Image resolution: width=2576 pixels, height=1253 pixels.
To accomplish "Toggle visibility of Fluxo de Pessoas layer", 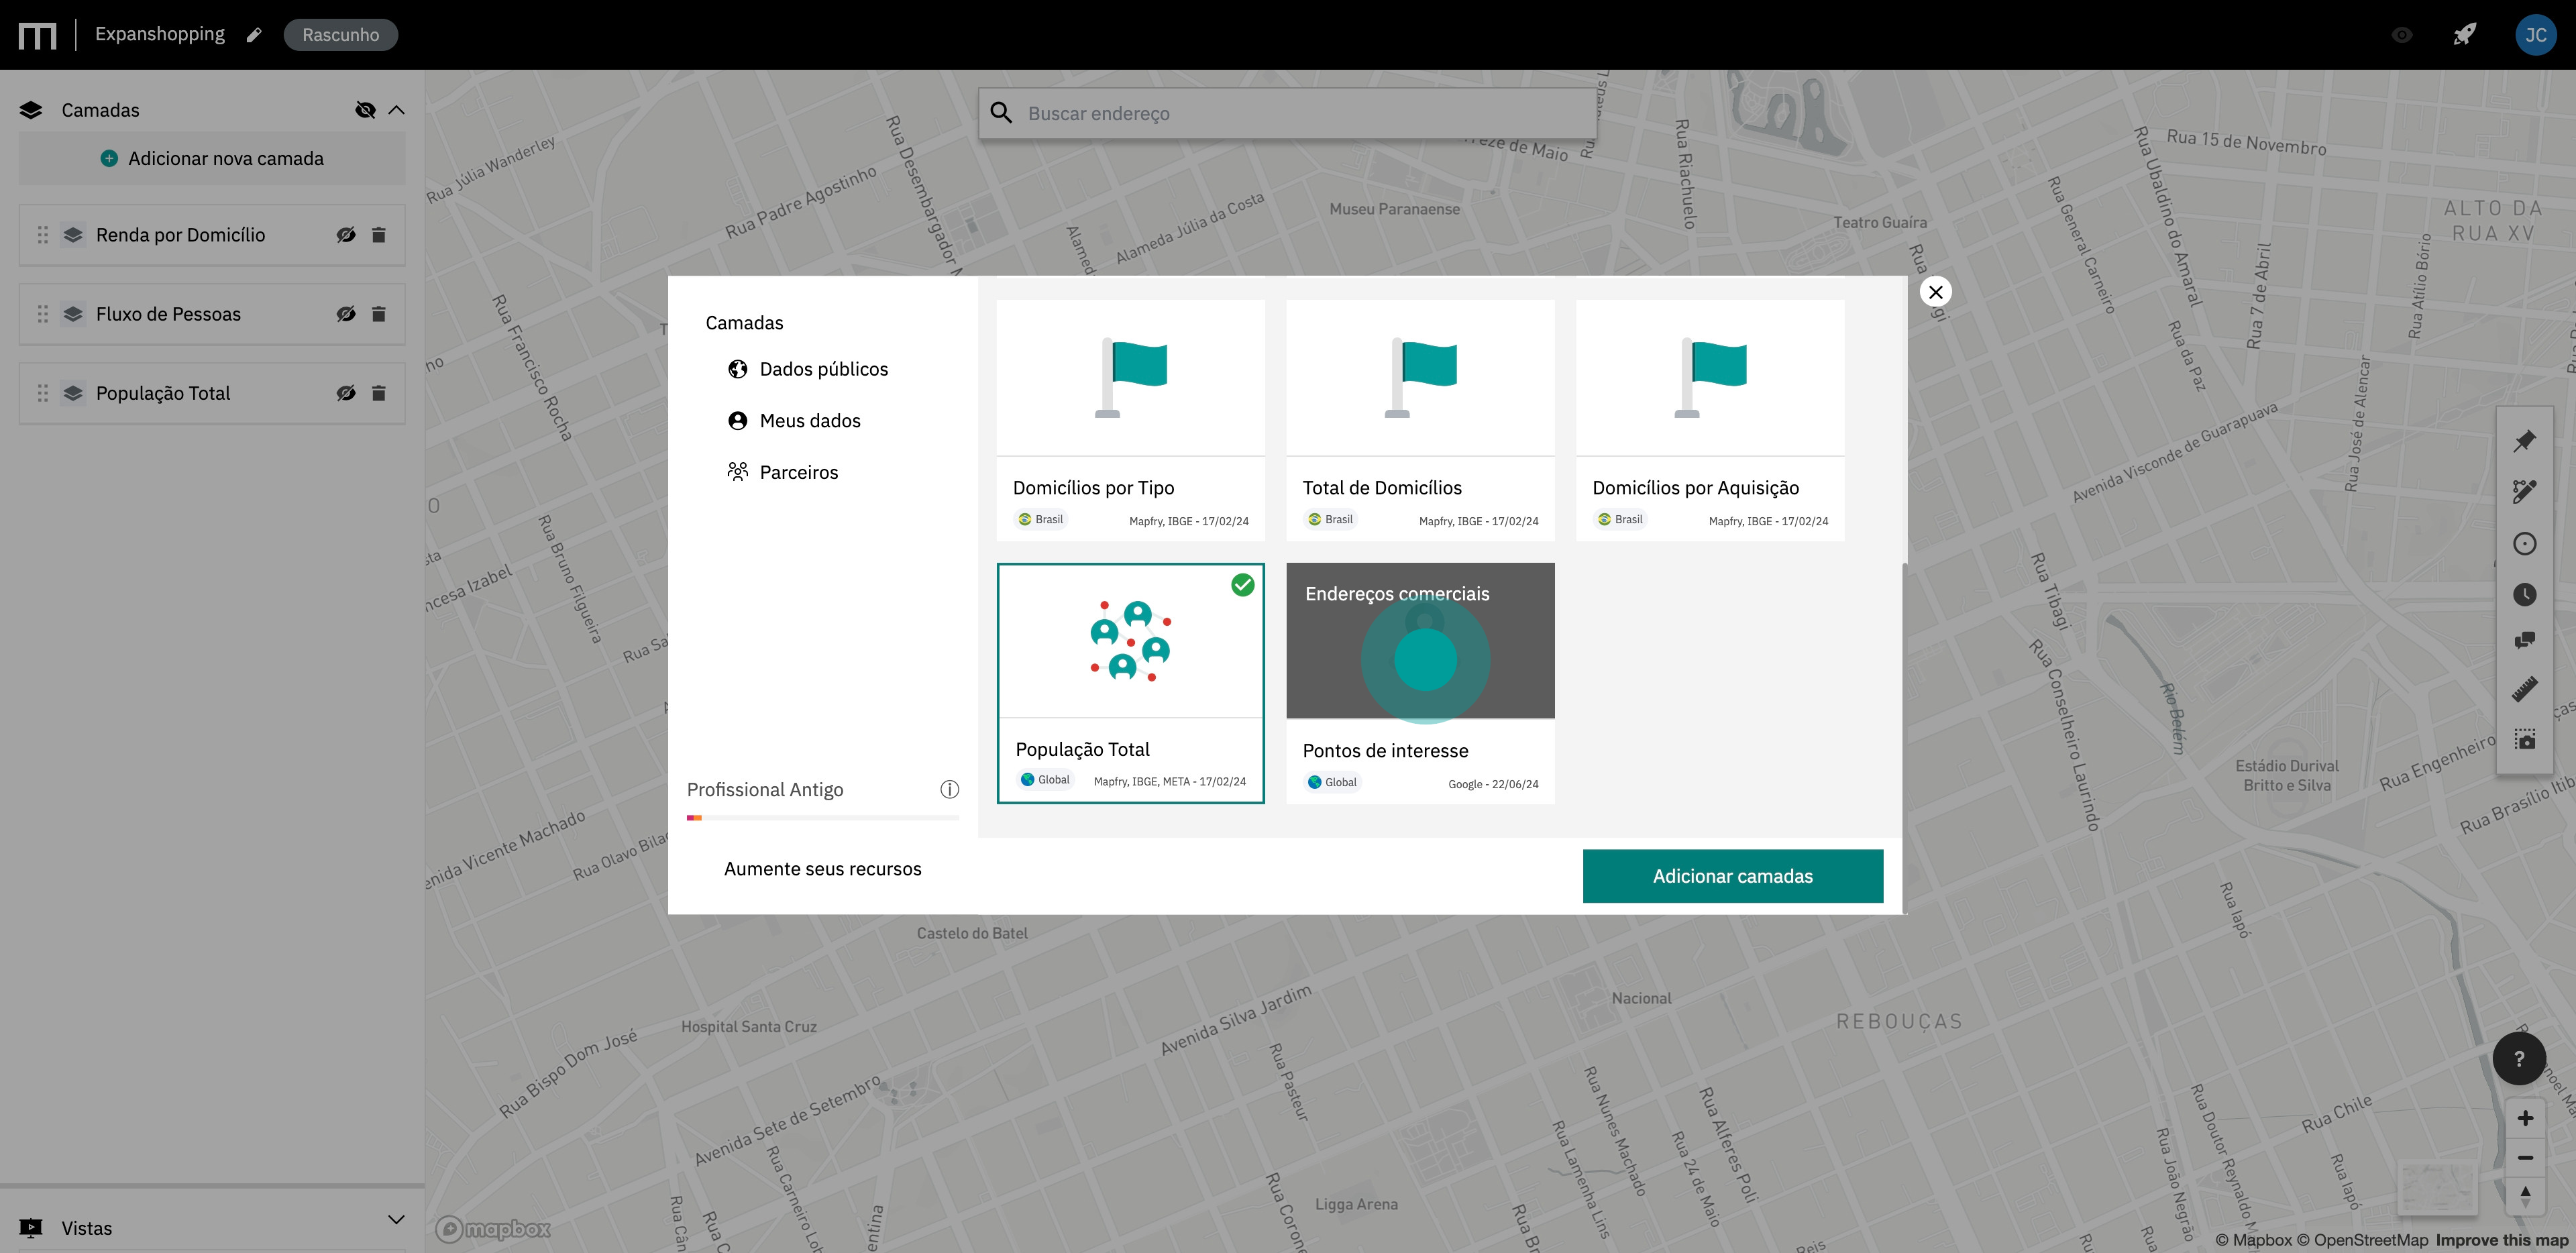I will pyautogui.click(x=346, y=314).
